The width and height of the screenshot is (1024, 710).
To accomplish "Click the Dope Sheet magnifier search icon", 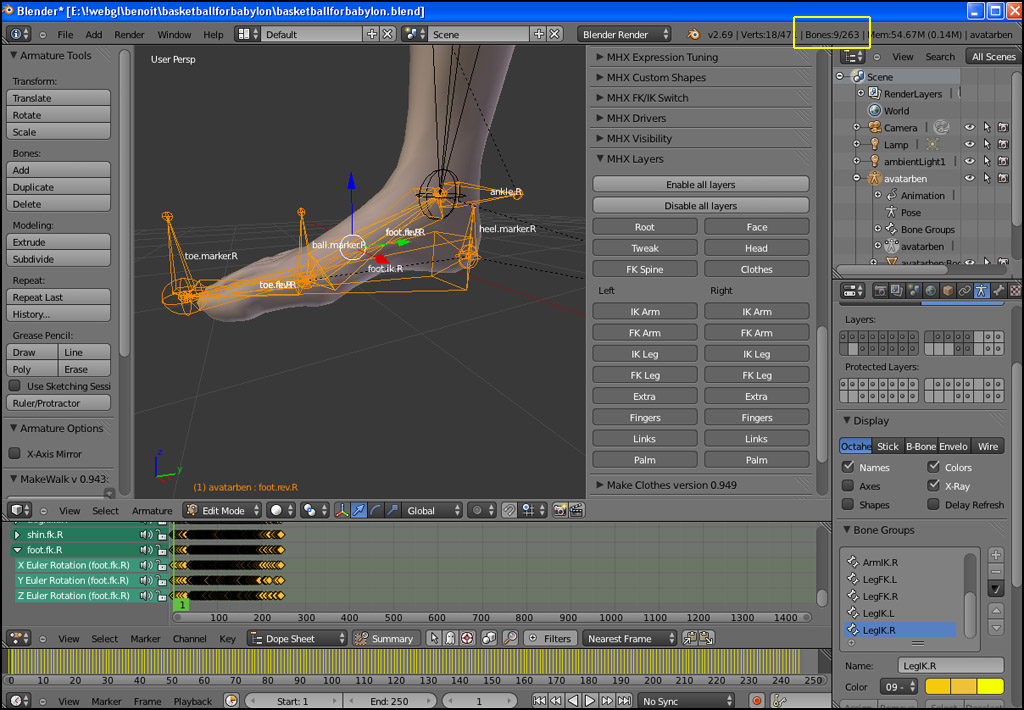I will click(510, 638).
